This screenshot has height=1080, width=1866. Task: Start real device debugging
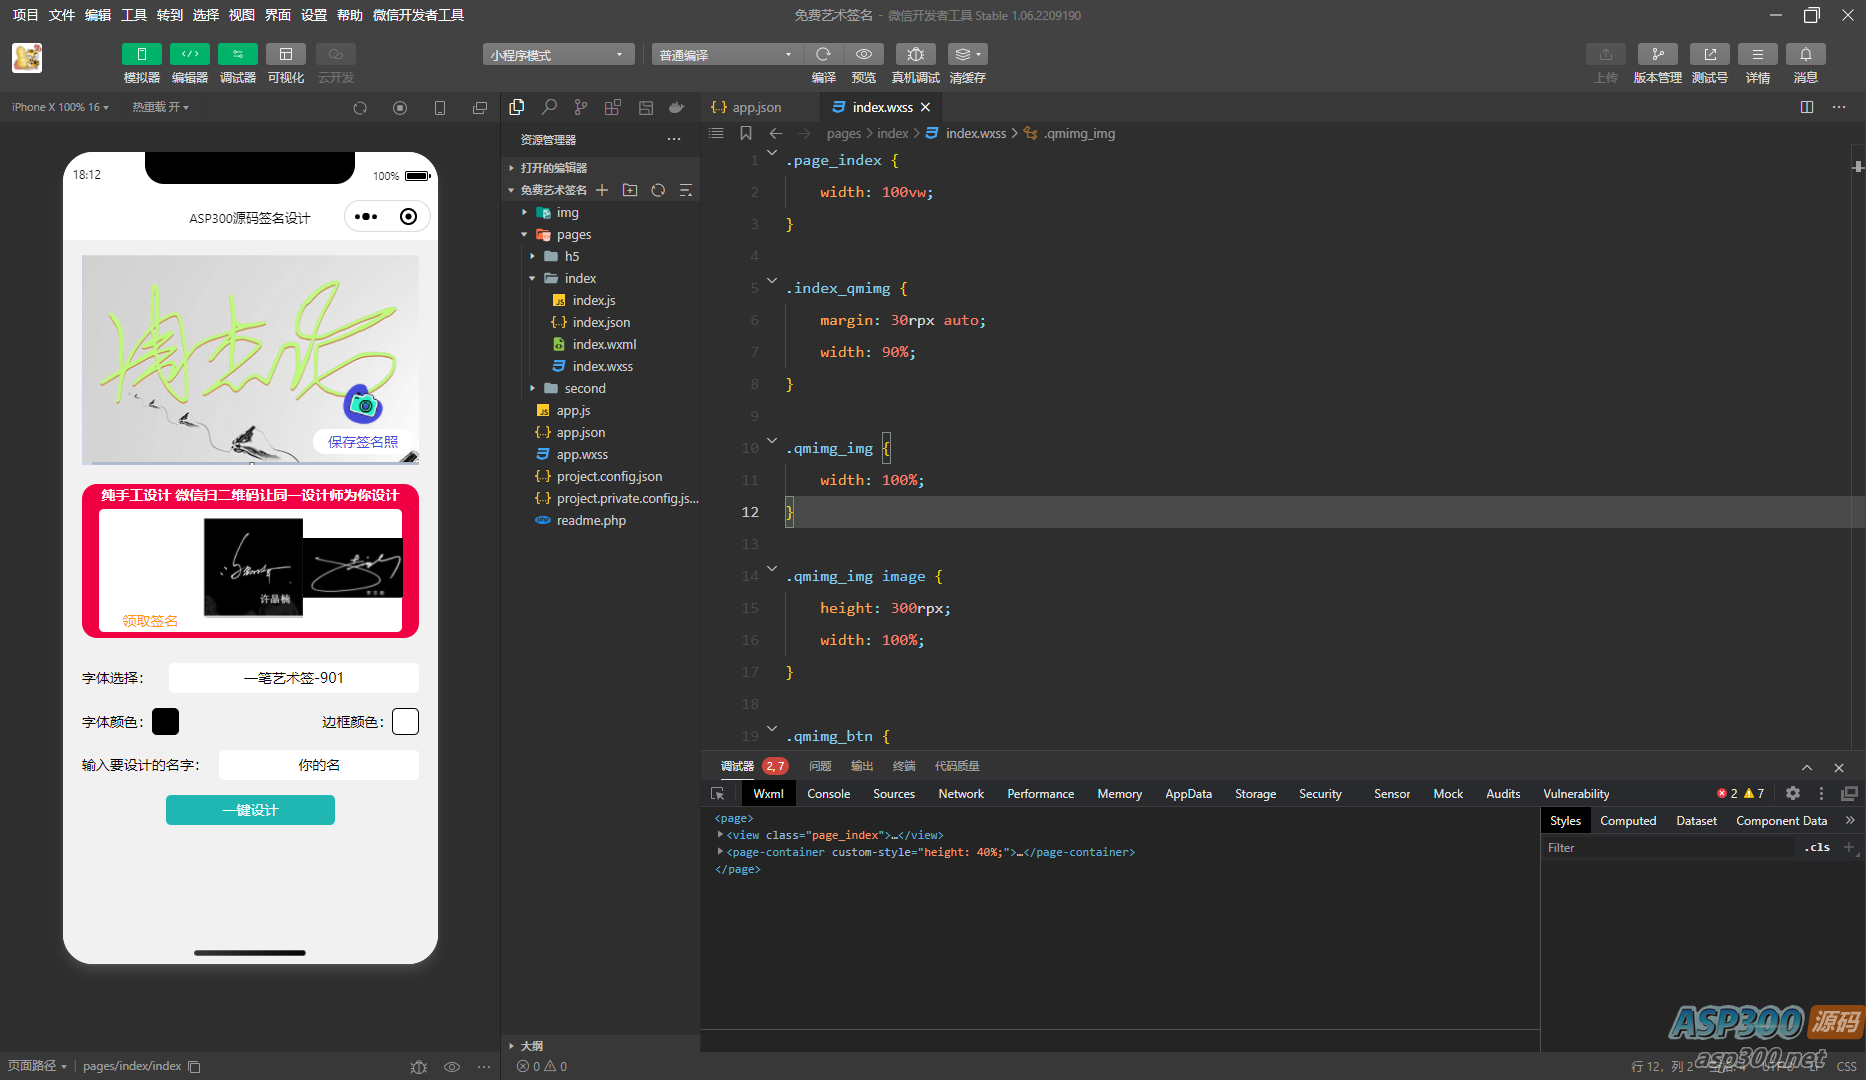[x=915, y=54]
